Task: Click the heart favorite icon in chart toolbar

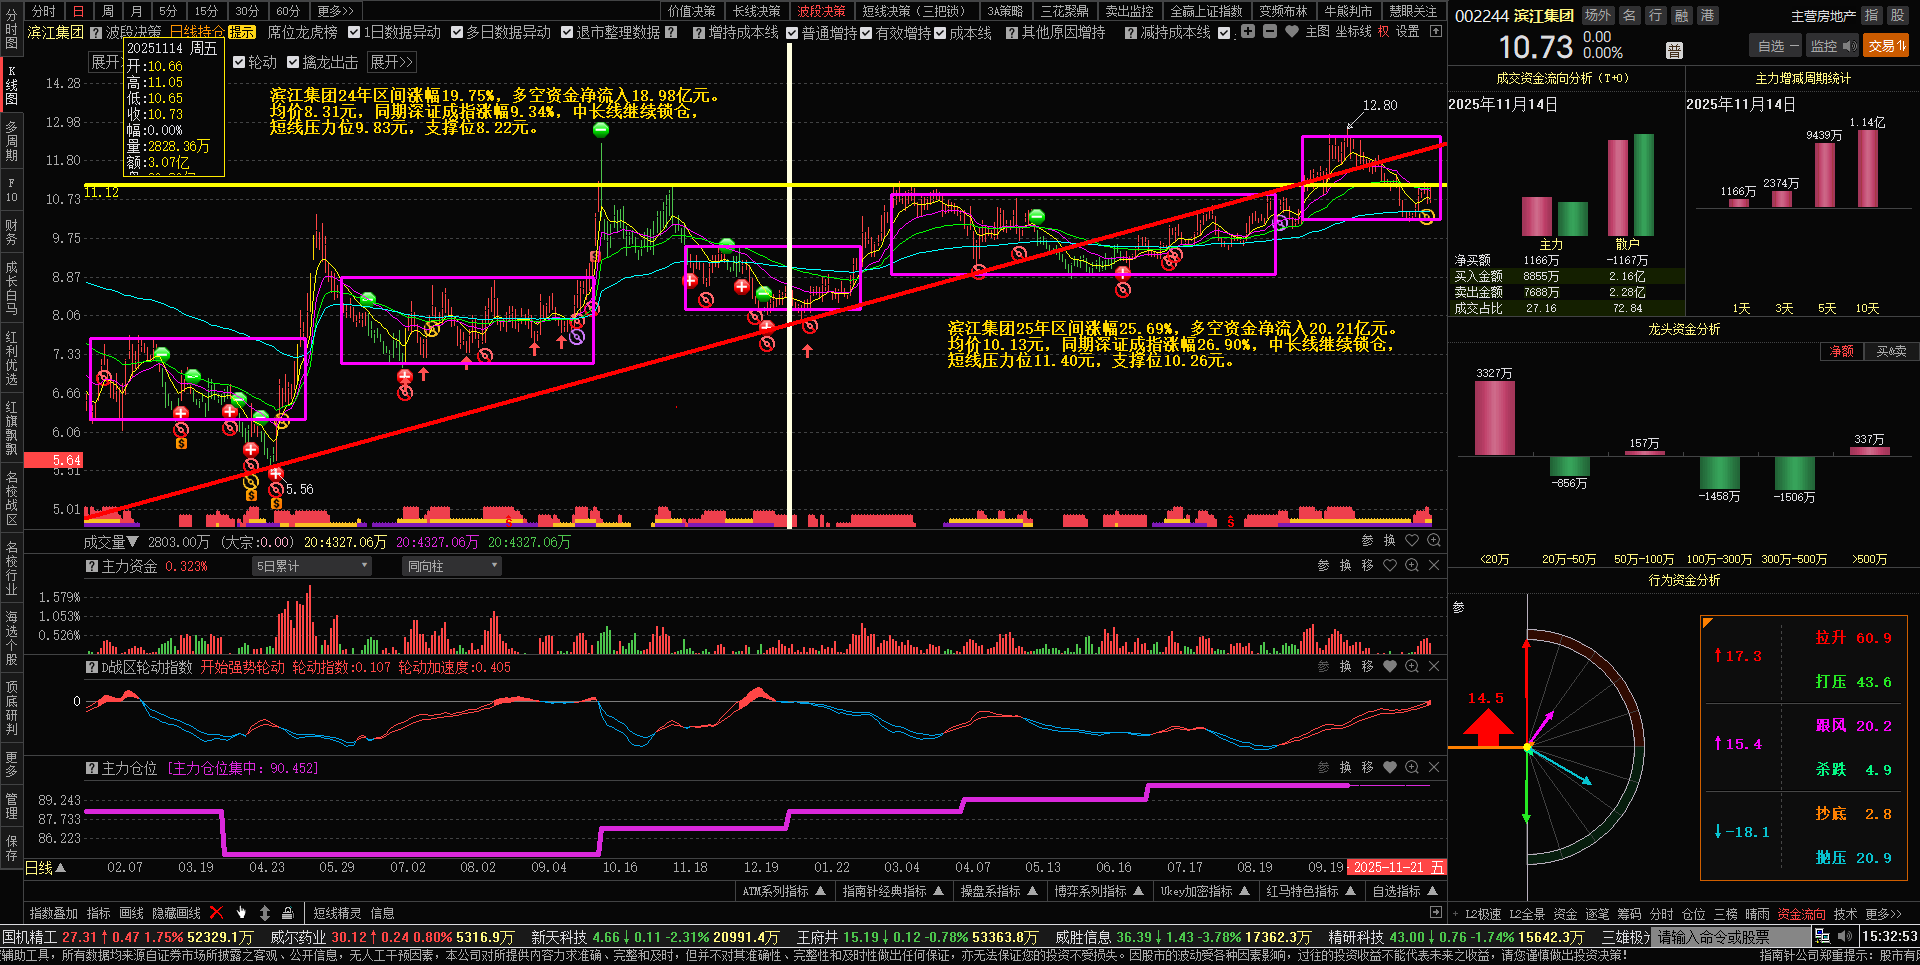Action: pyautogui.click(x=1292, y=32)
